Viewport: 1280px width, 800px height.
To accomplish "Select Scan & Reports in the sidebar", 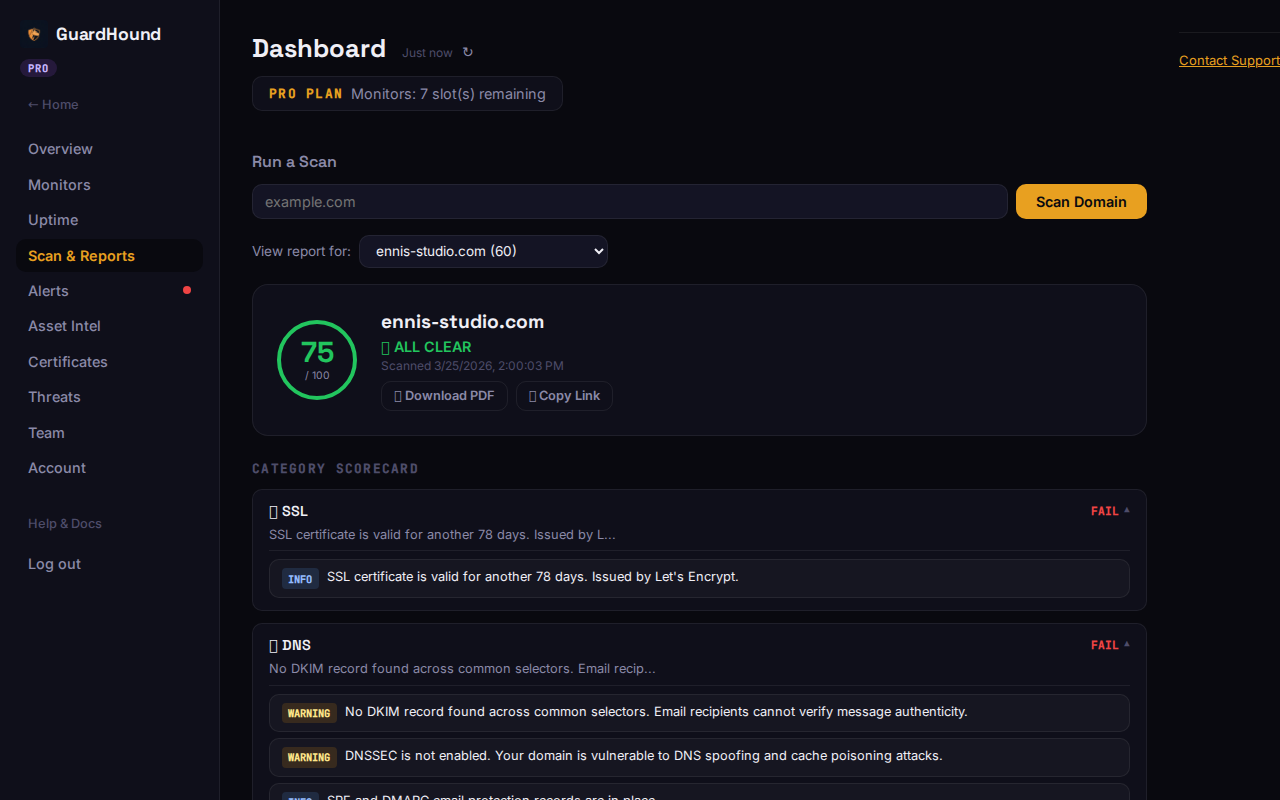I will tap(109, 256).
